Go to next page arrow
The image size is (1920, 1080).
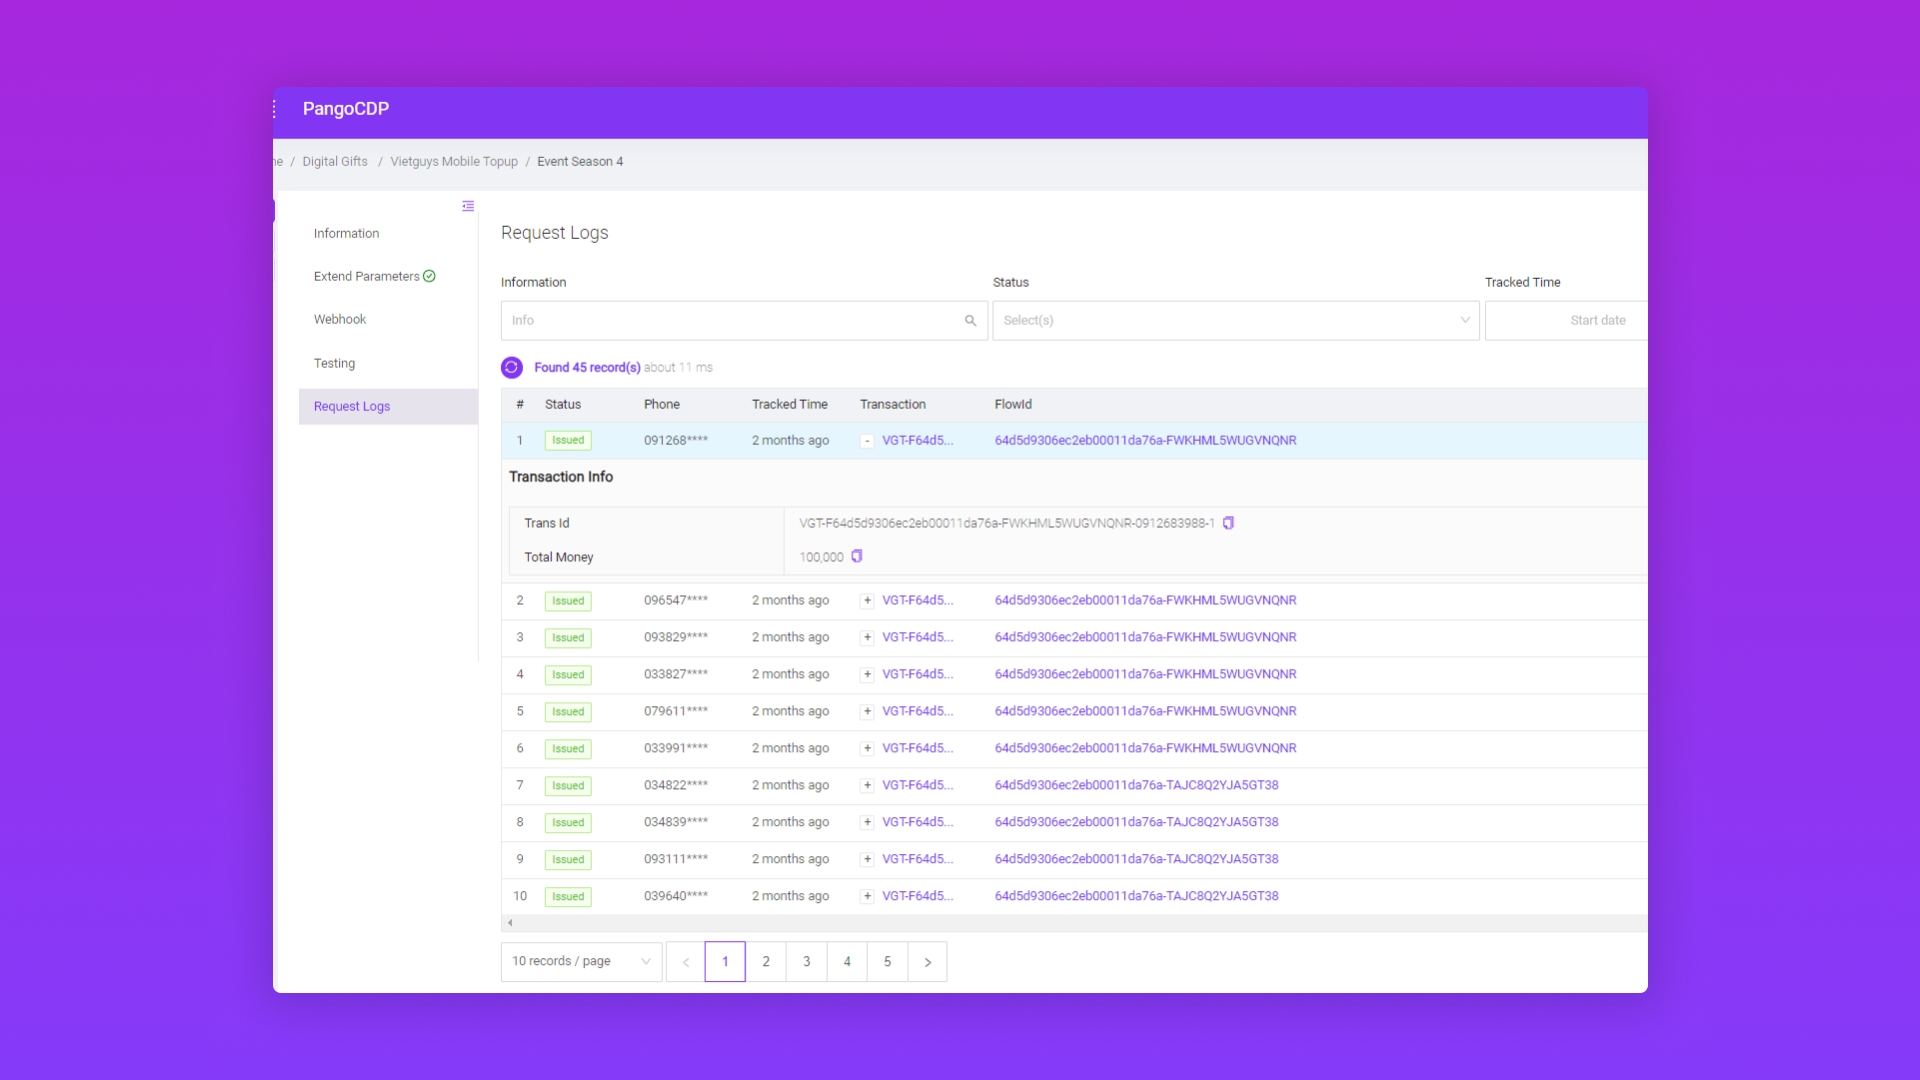(927, 962)
